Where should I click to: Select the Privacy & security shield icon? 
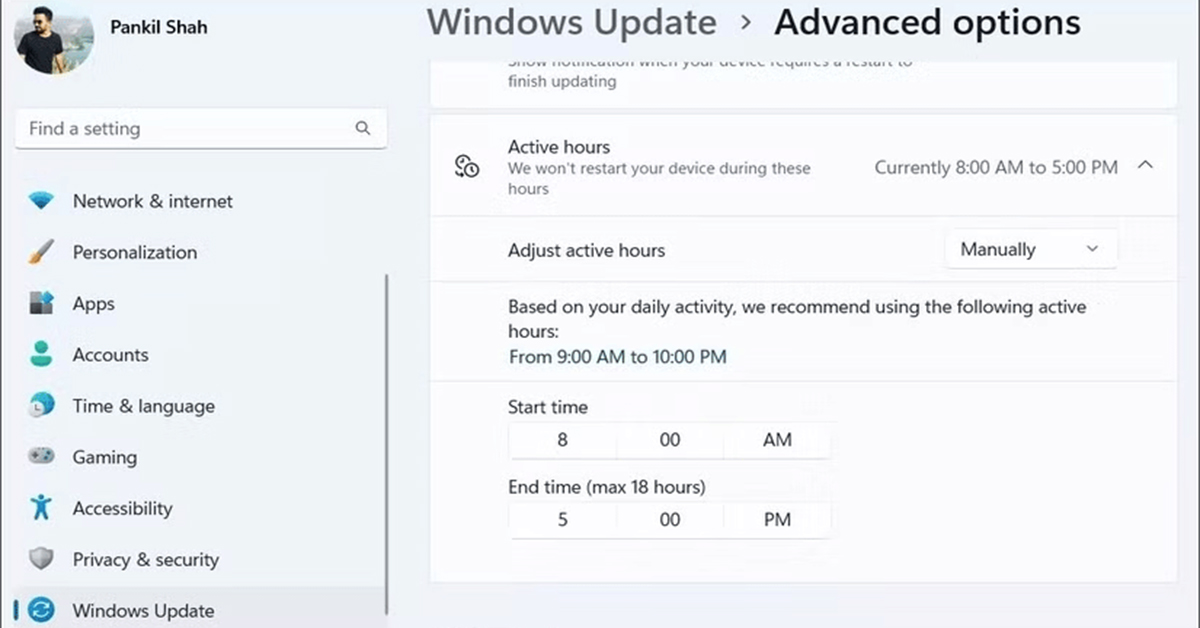[42, 559]
